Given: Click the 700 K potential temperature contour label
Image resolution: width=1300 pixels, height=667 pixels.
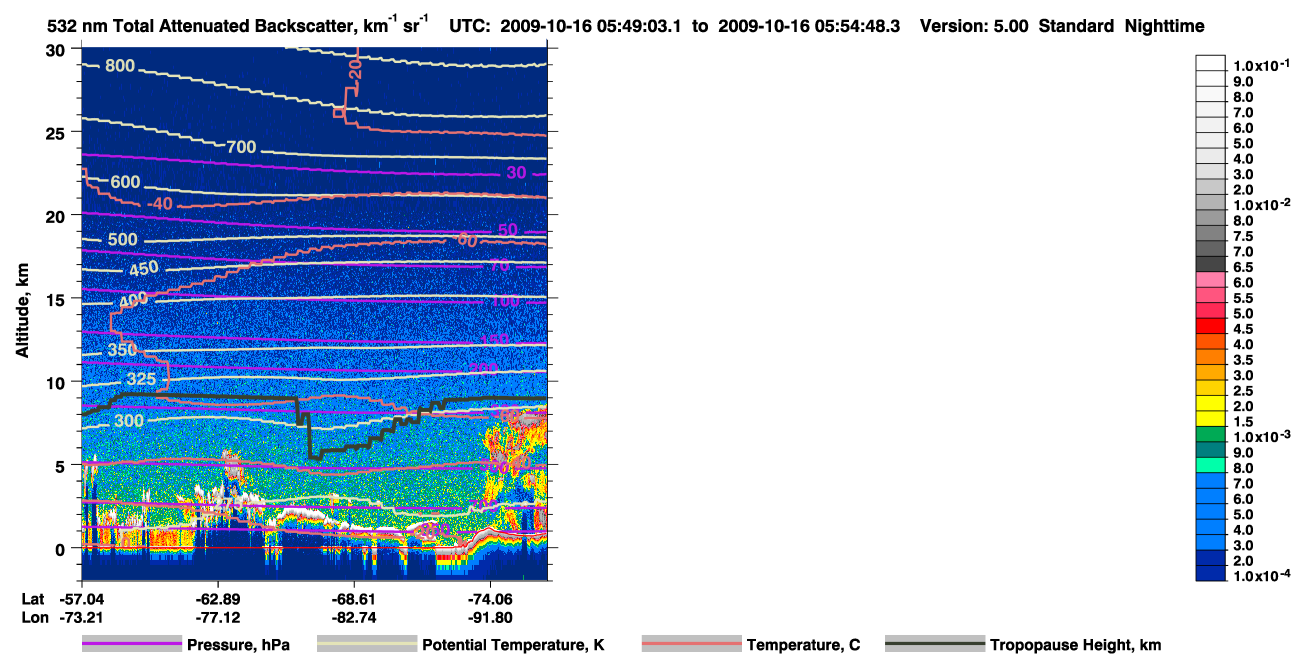Looking at the screenshot, I should click(x=242, y=147).
